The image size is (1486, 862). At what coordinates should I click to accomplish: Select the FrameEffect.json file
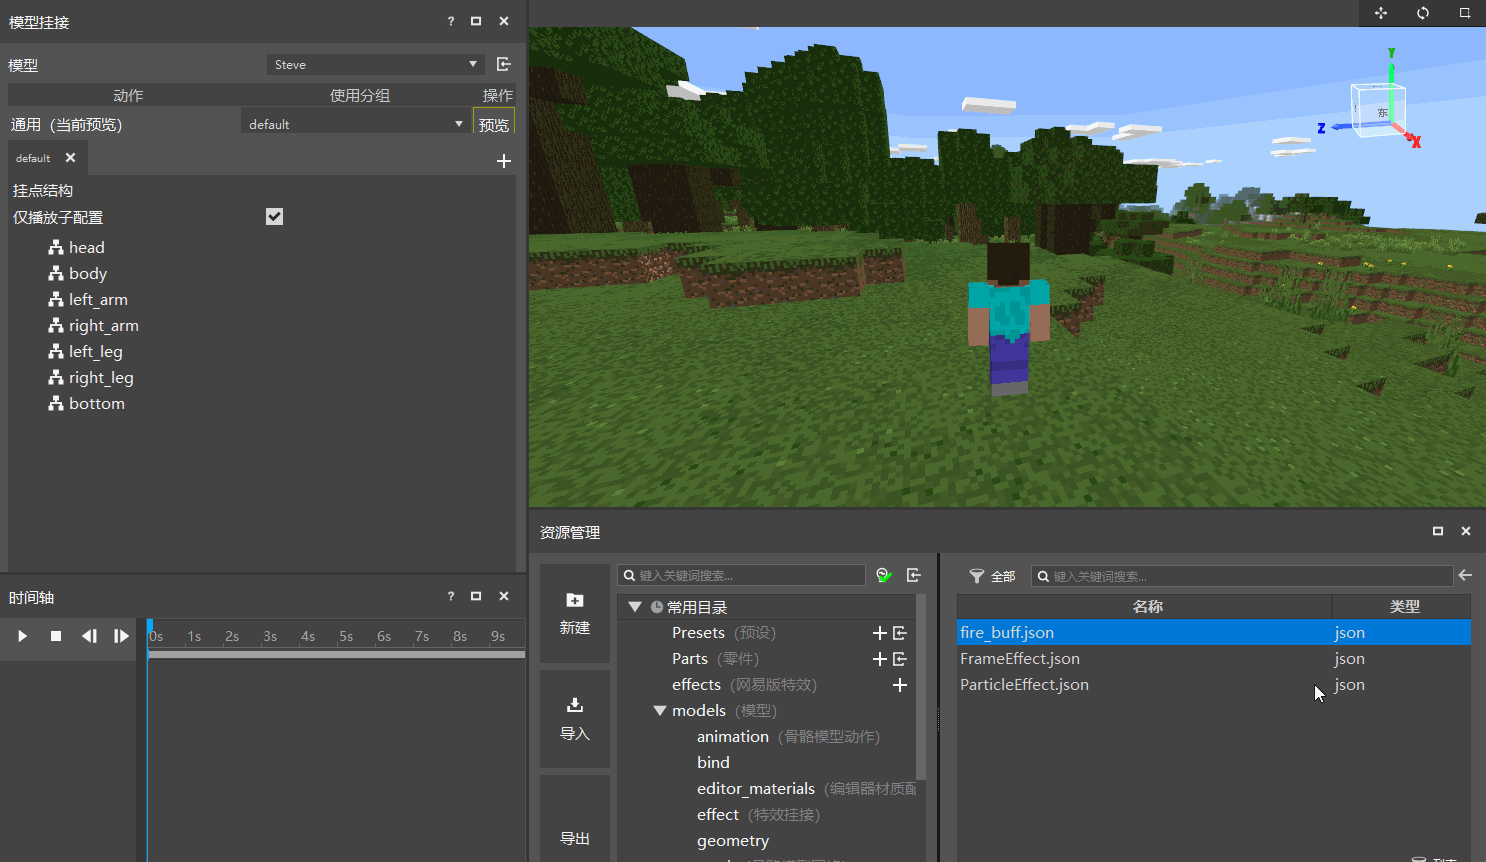click(x=1214, y=659)
